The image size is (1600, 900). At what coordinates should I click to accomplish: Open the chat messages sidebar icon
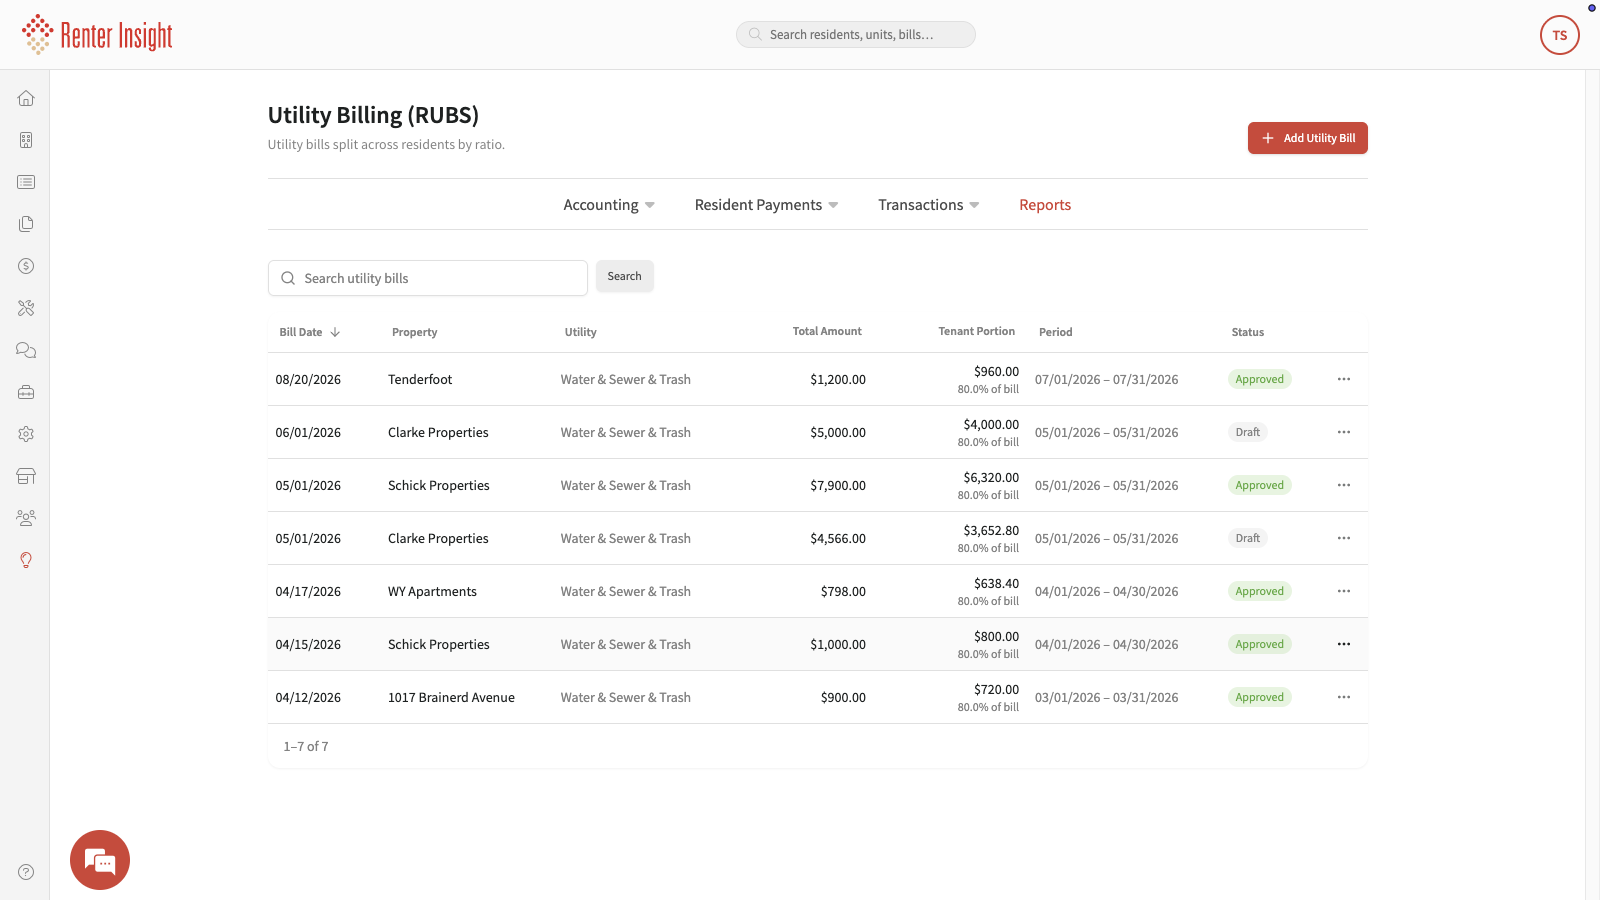point(26,350)
